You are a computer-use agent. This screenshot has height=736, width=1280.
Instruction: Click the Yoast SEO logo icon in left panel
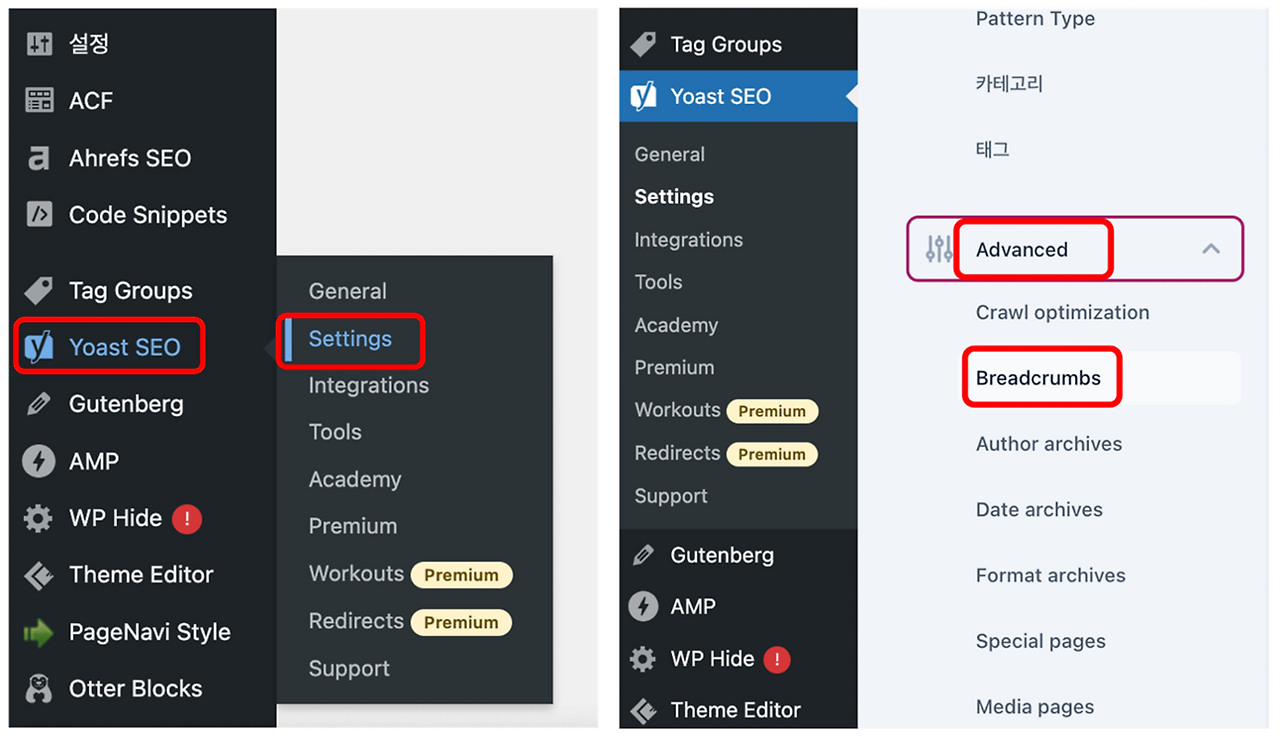pos(39,347)
